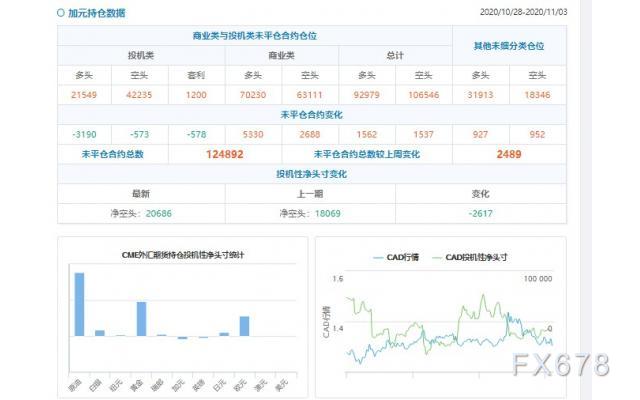The width and height of the screenshot is (640, 400).
Task: Click the 多头 header under 总计
Action: [x=367, y=75]
